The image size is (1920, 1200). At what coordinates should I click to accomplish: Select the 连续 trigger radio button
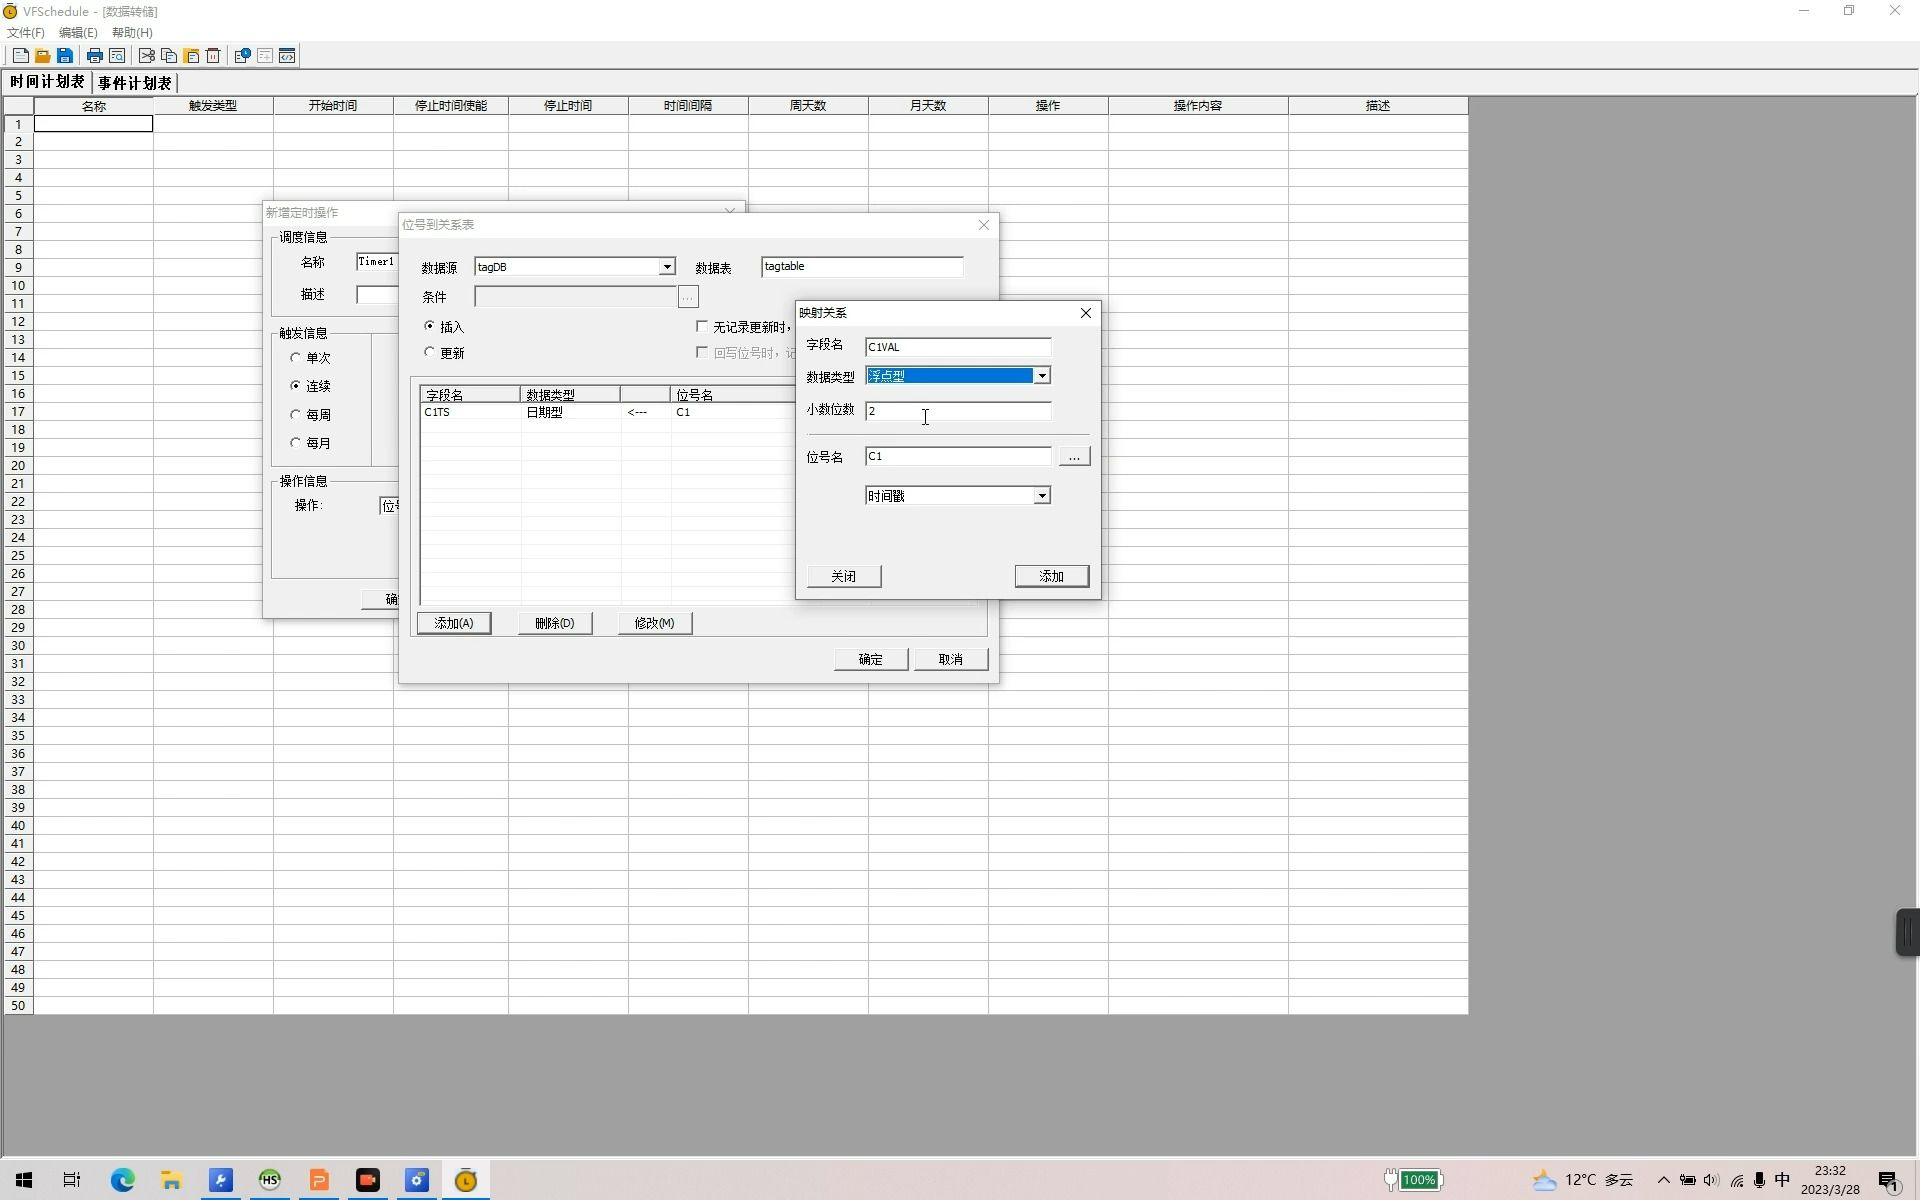295,385
